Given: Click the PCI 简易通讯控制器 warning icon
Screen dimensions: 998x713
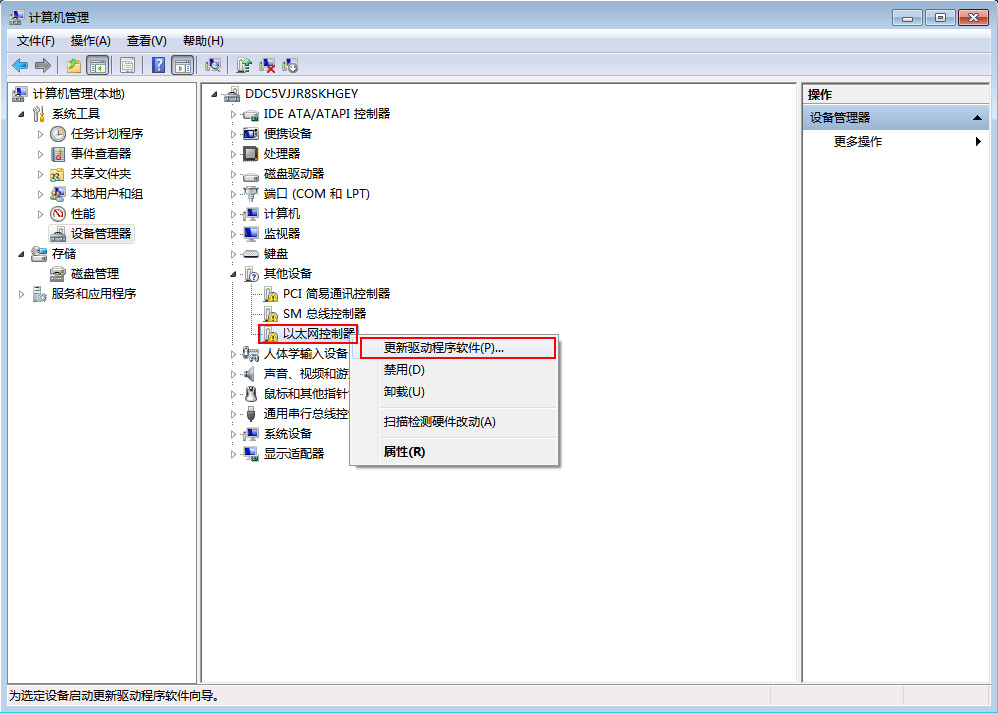Looking at the screenshot, I should click(x=271, y=294).
